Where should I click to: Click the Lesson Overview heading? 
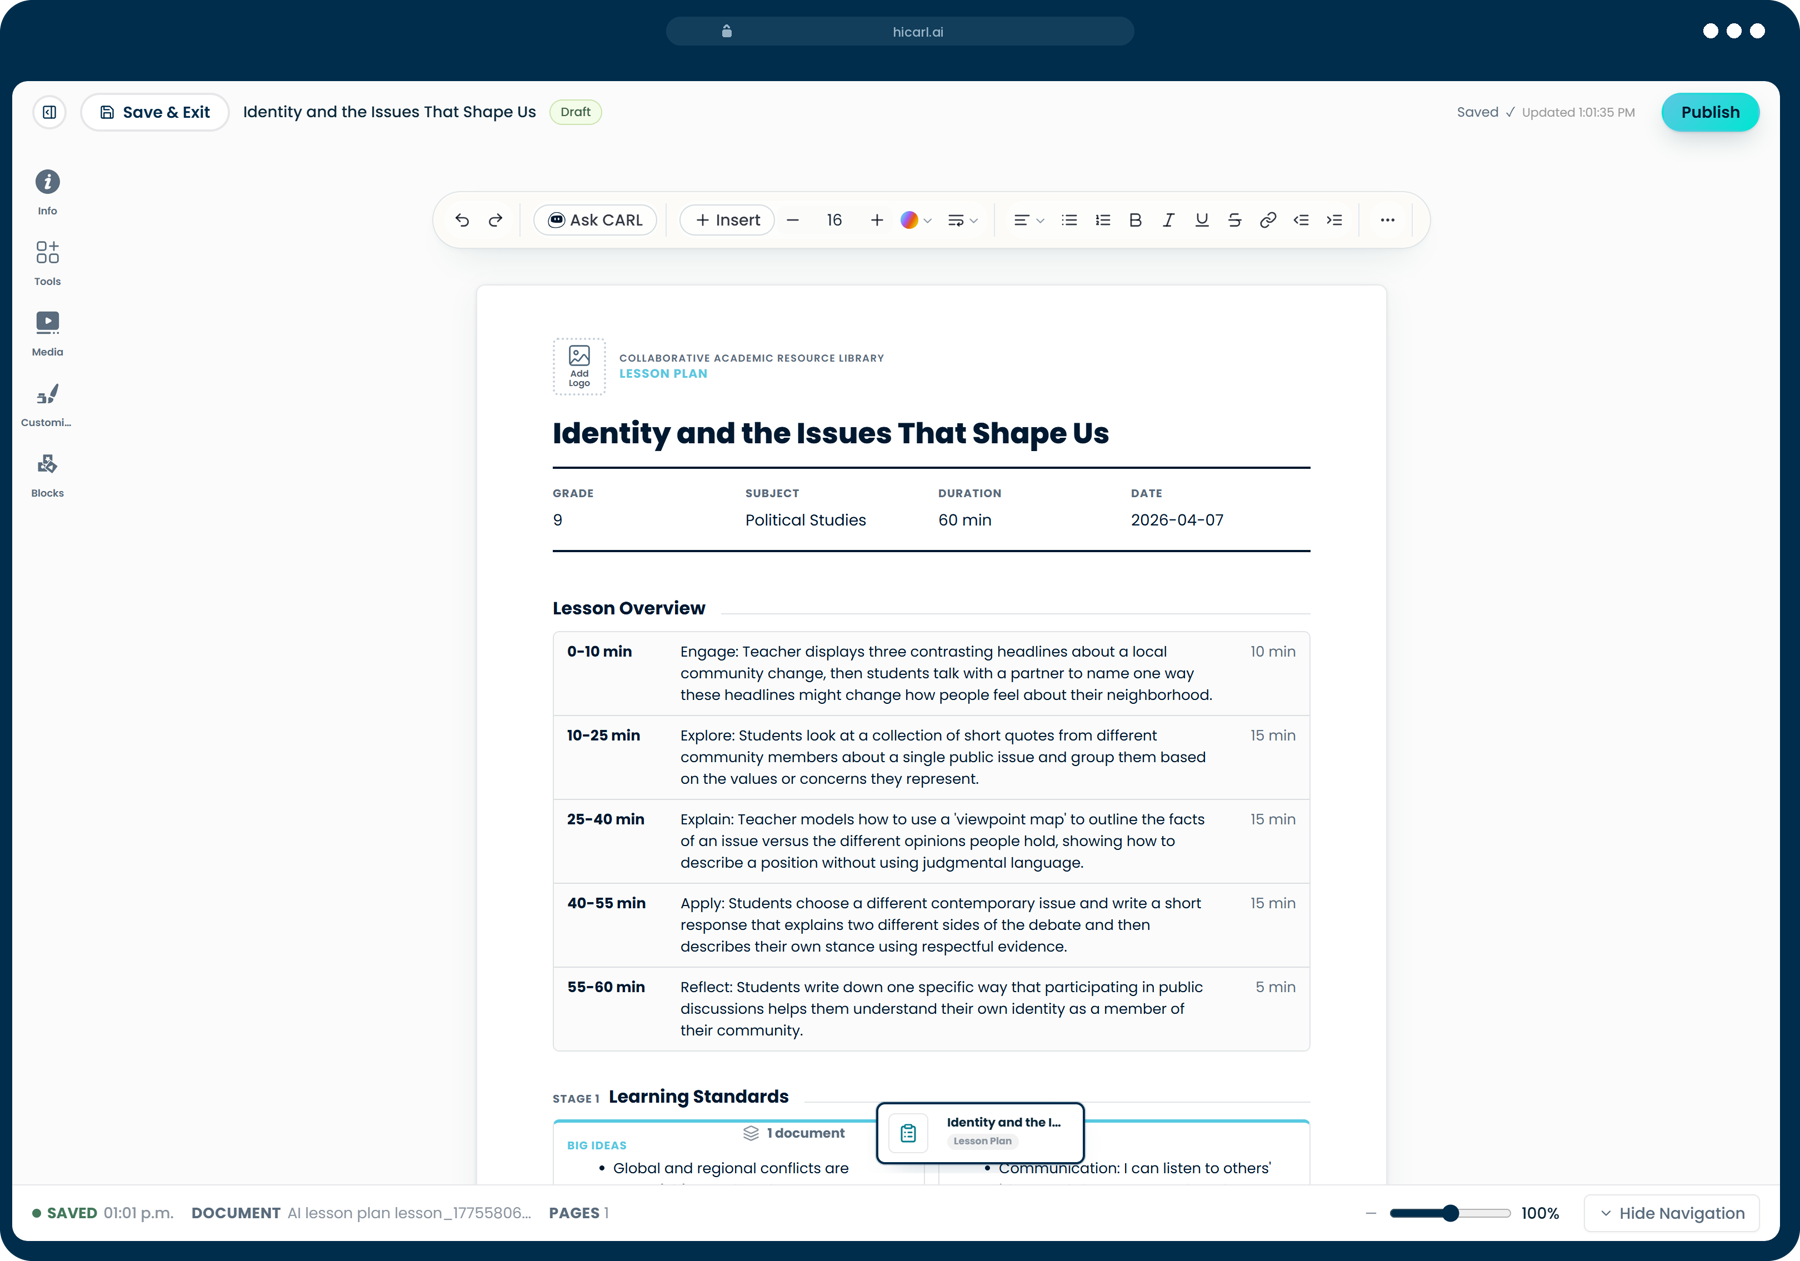coord(629,608)
